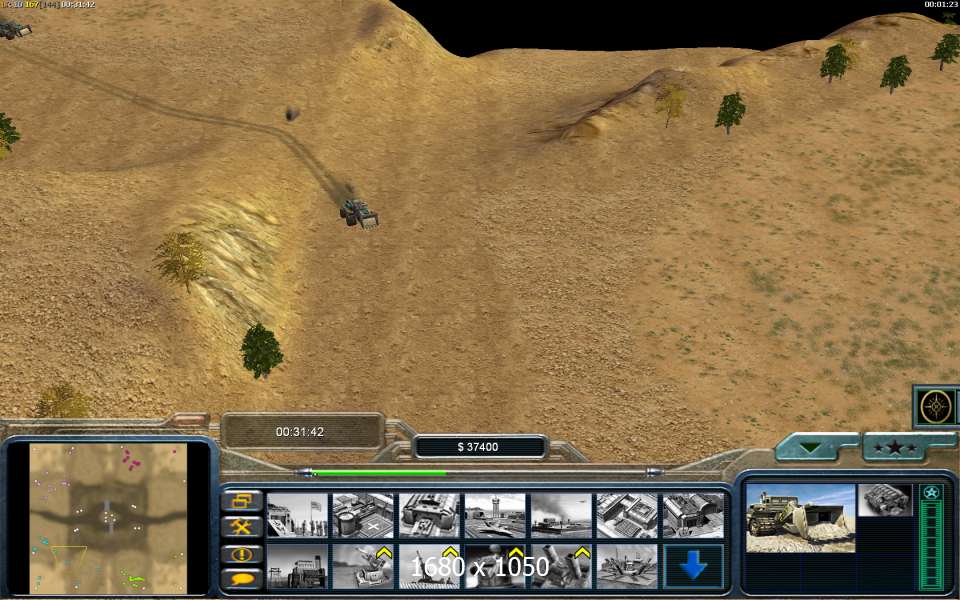This screenshot has width=960, height=600.
Task: Click the $ 37400 money display
Action: [x=478, y=447]
